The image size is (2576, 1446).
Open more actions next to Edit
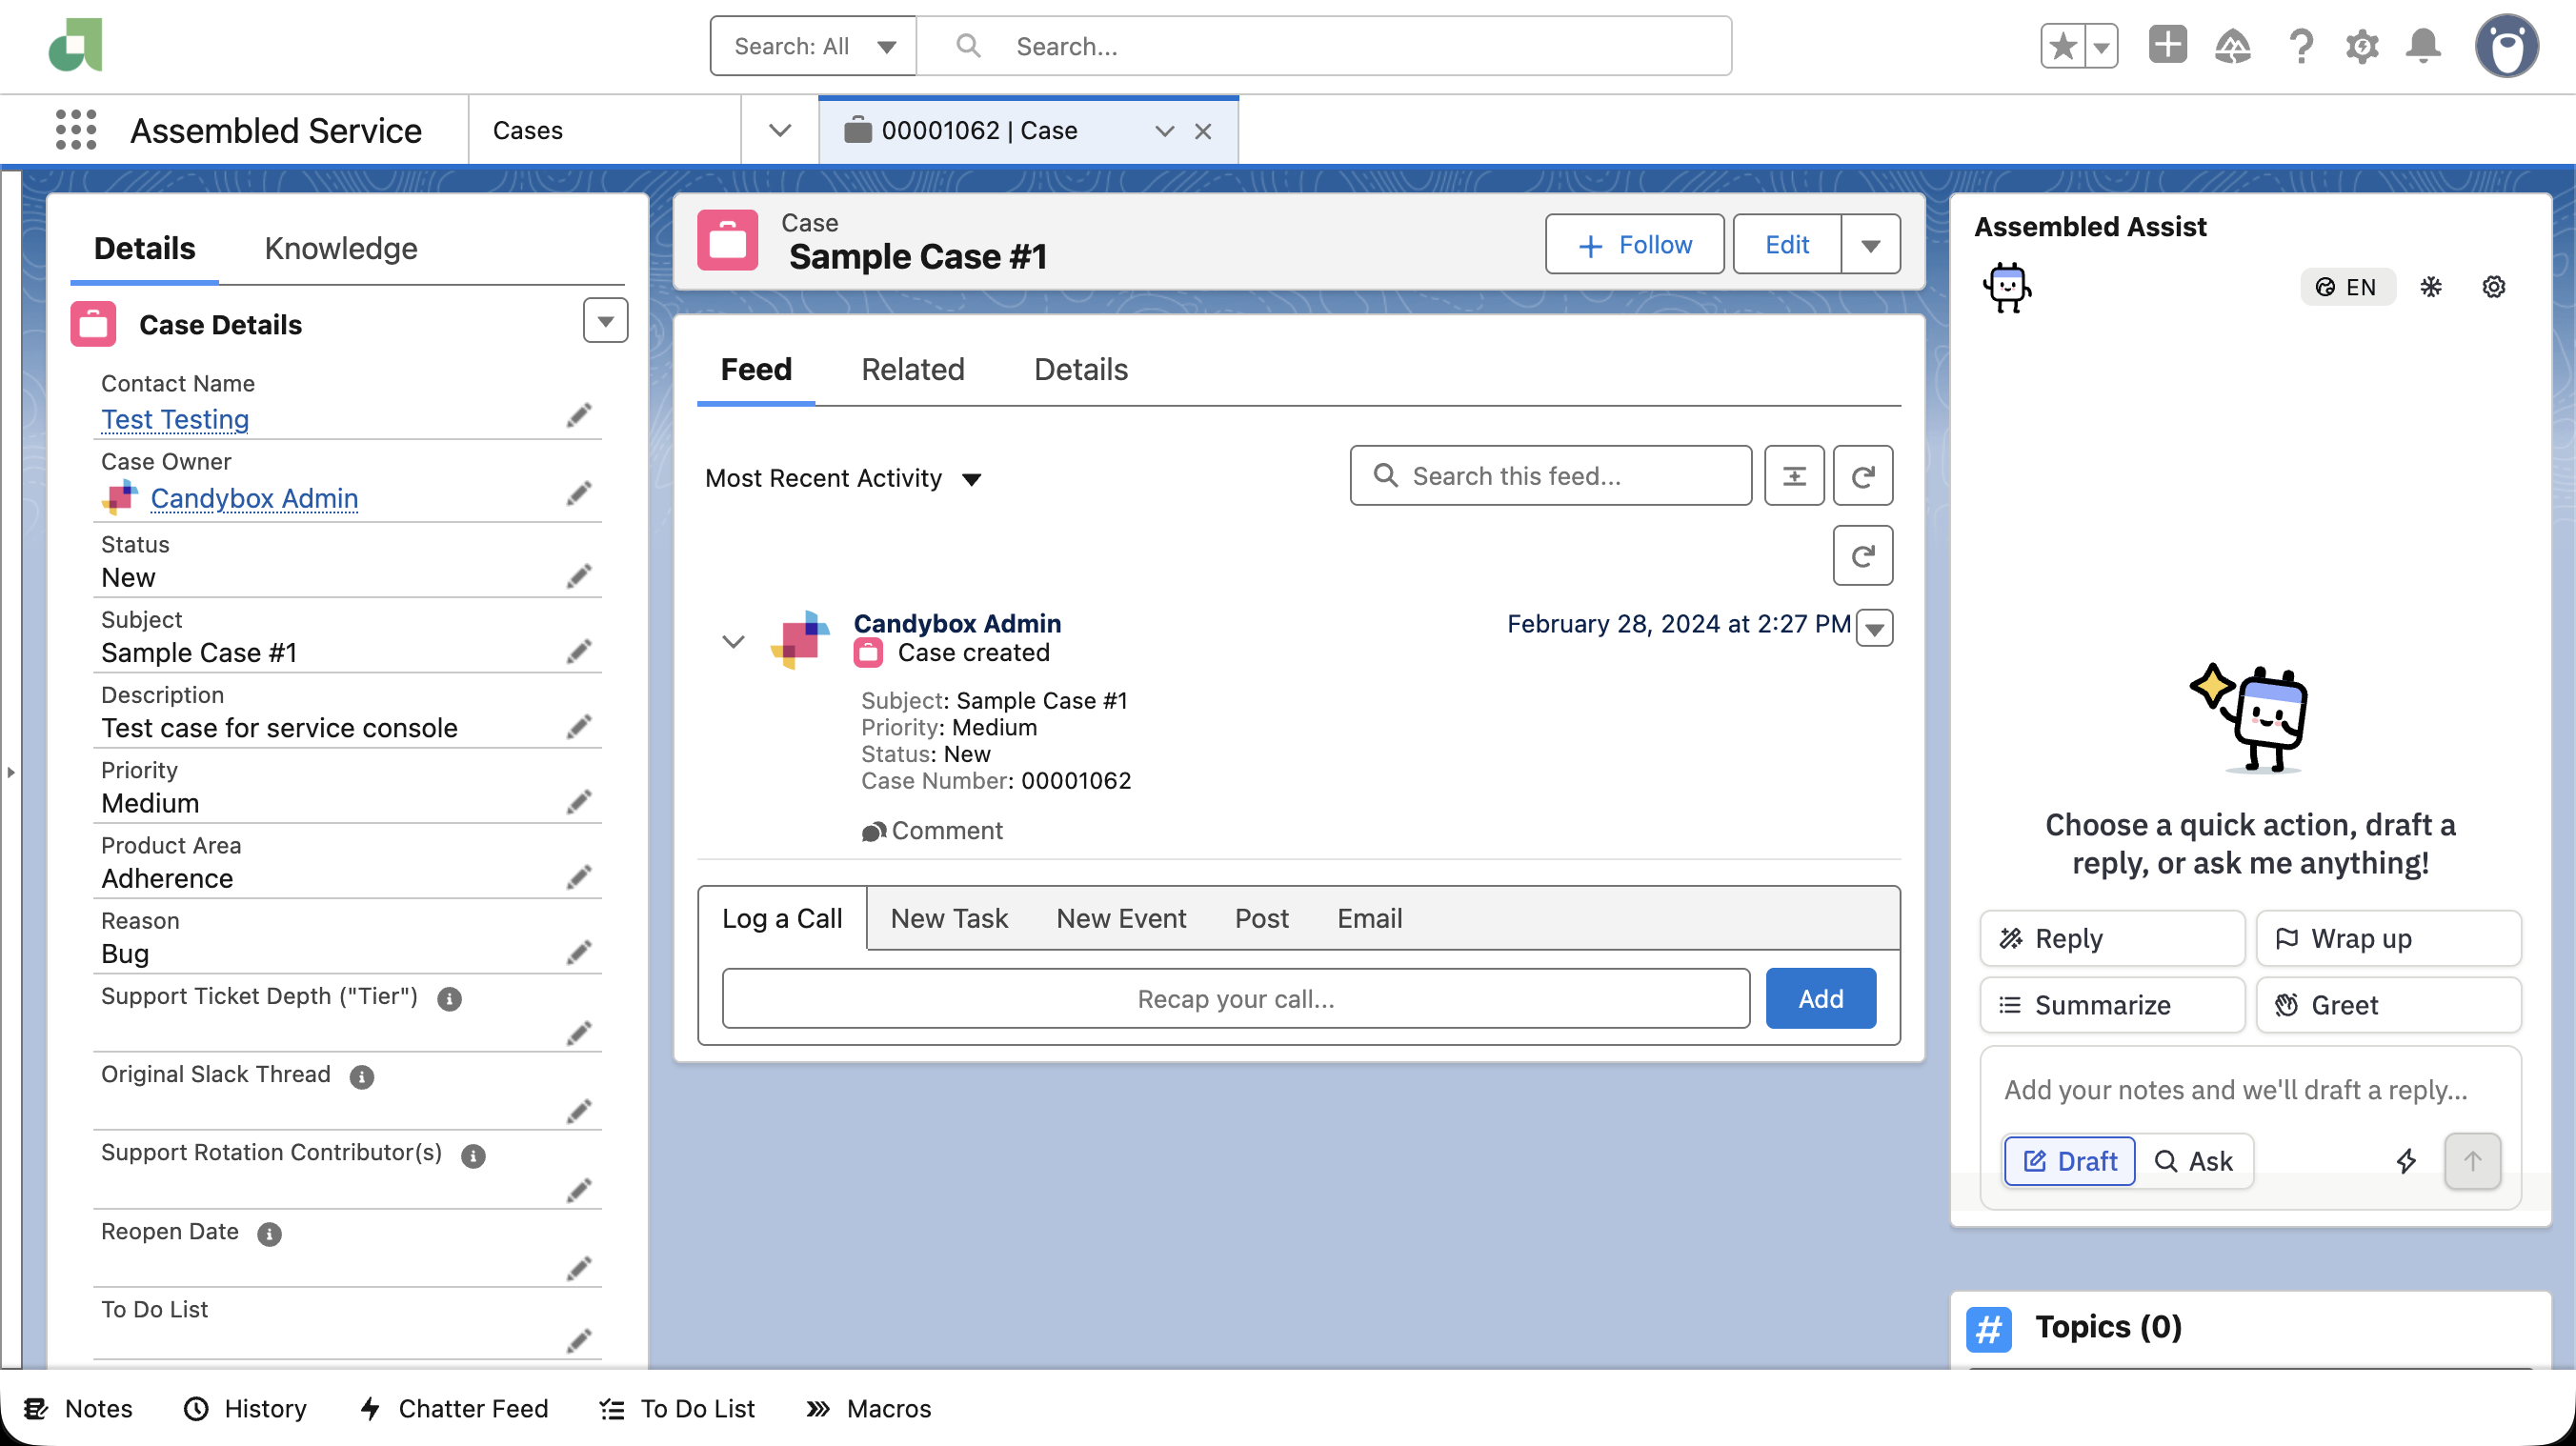(x=1870, y=244)
